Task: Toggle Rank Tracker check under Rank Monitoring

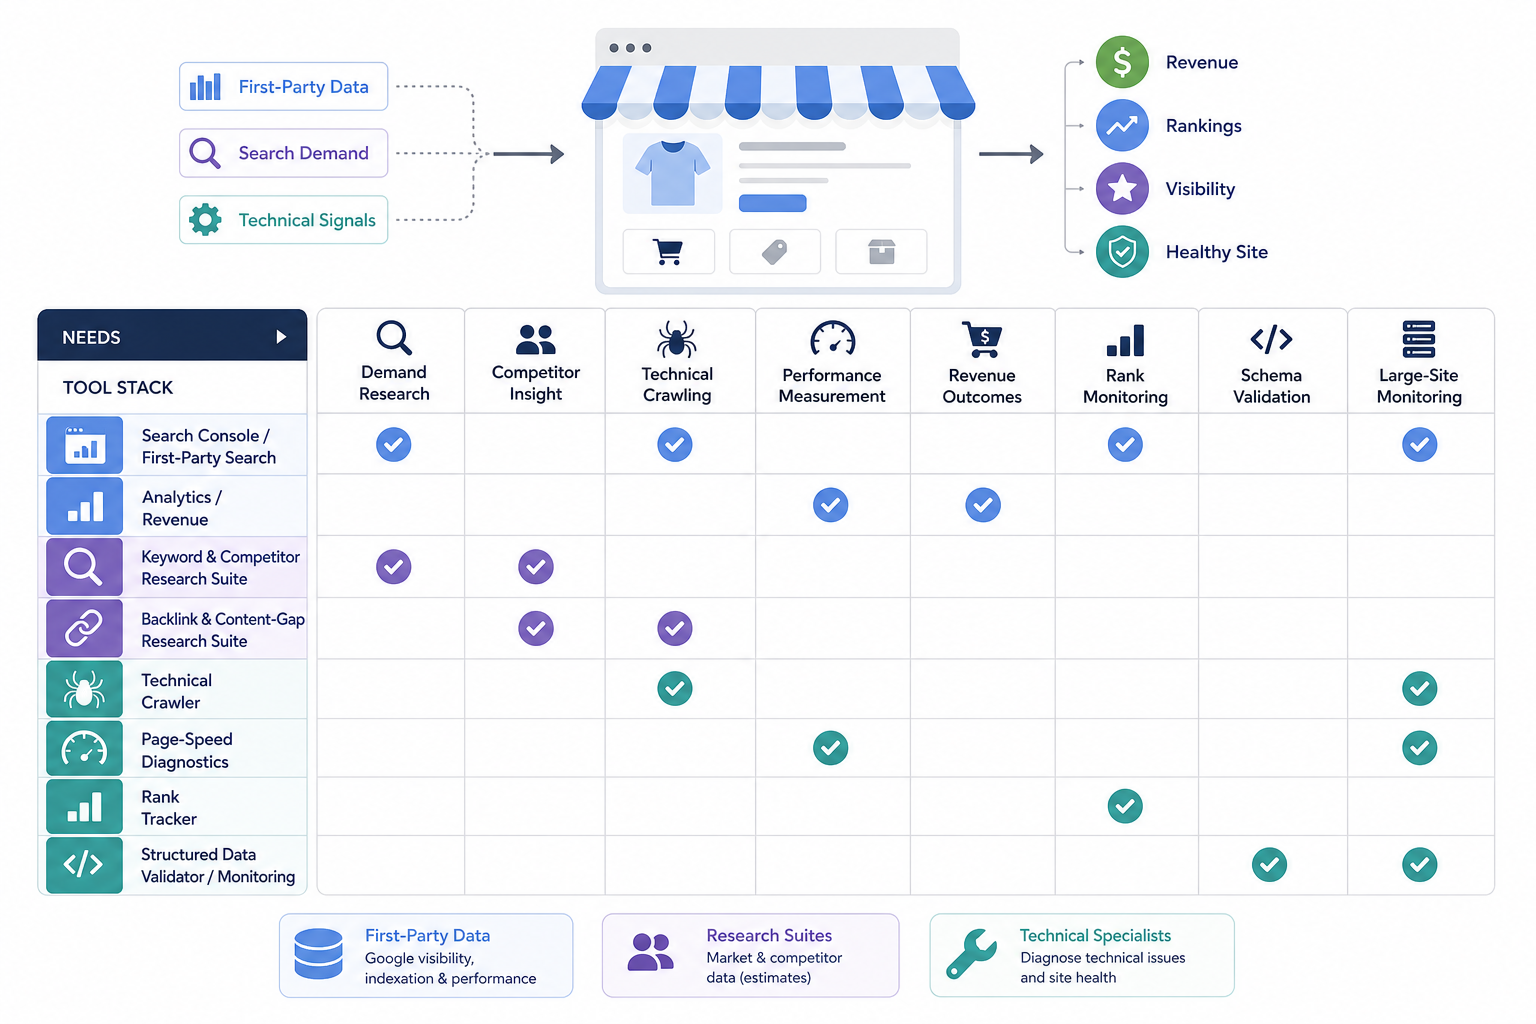Action: point(1125,806)
